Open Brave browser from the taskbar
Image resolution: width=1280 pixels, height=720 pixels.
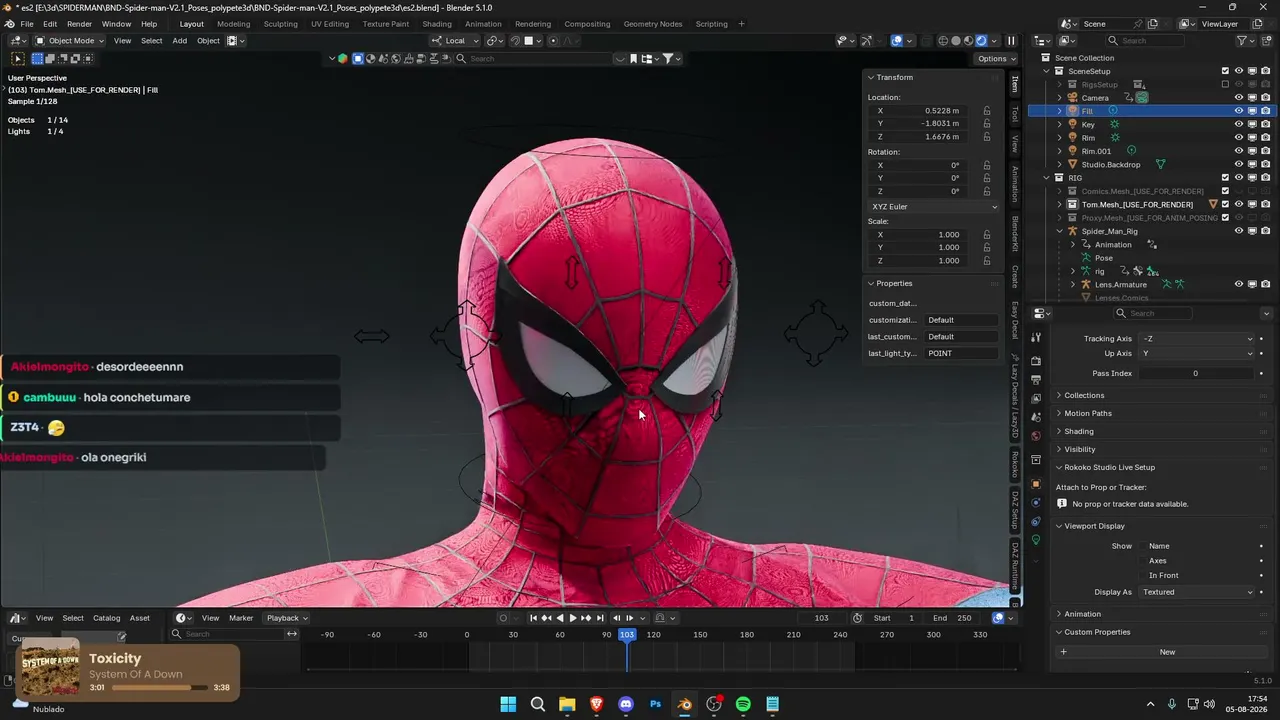pos(597,704)
